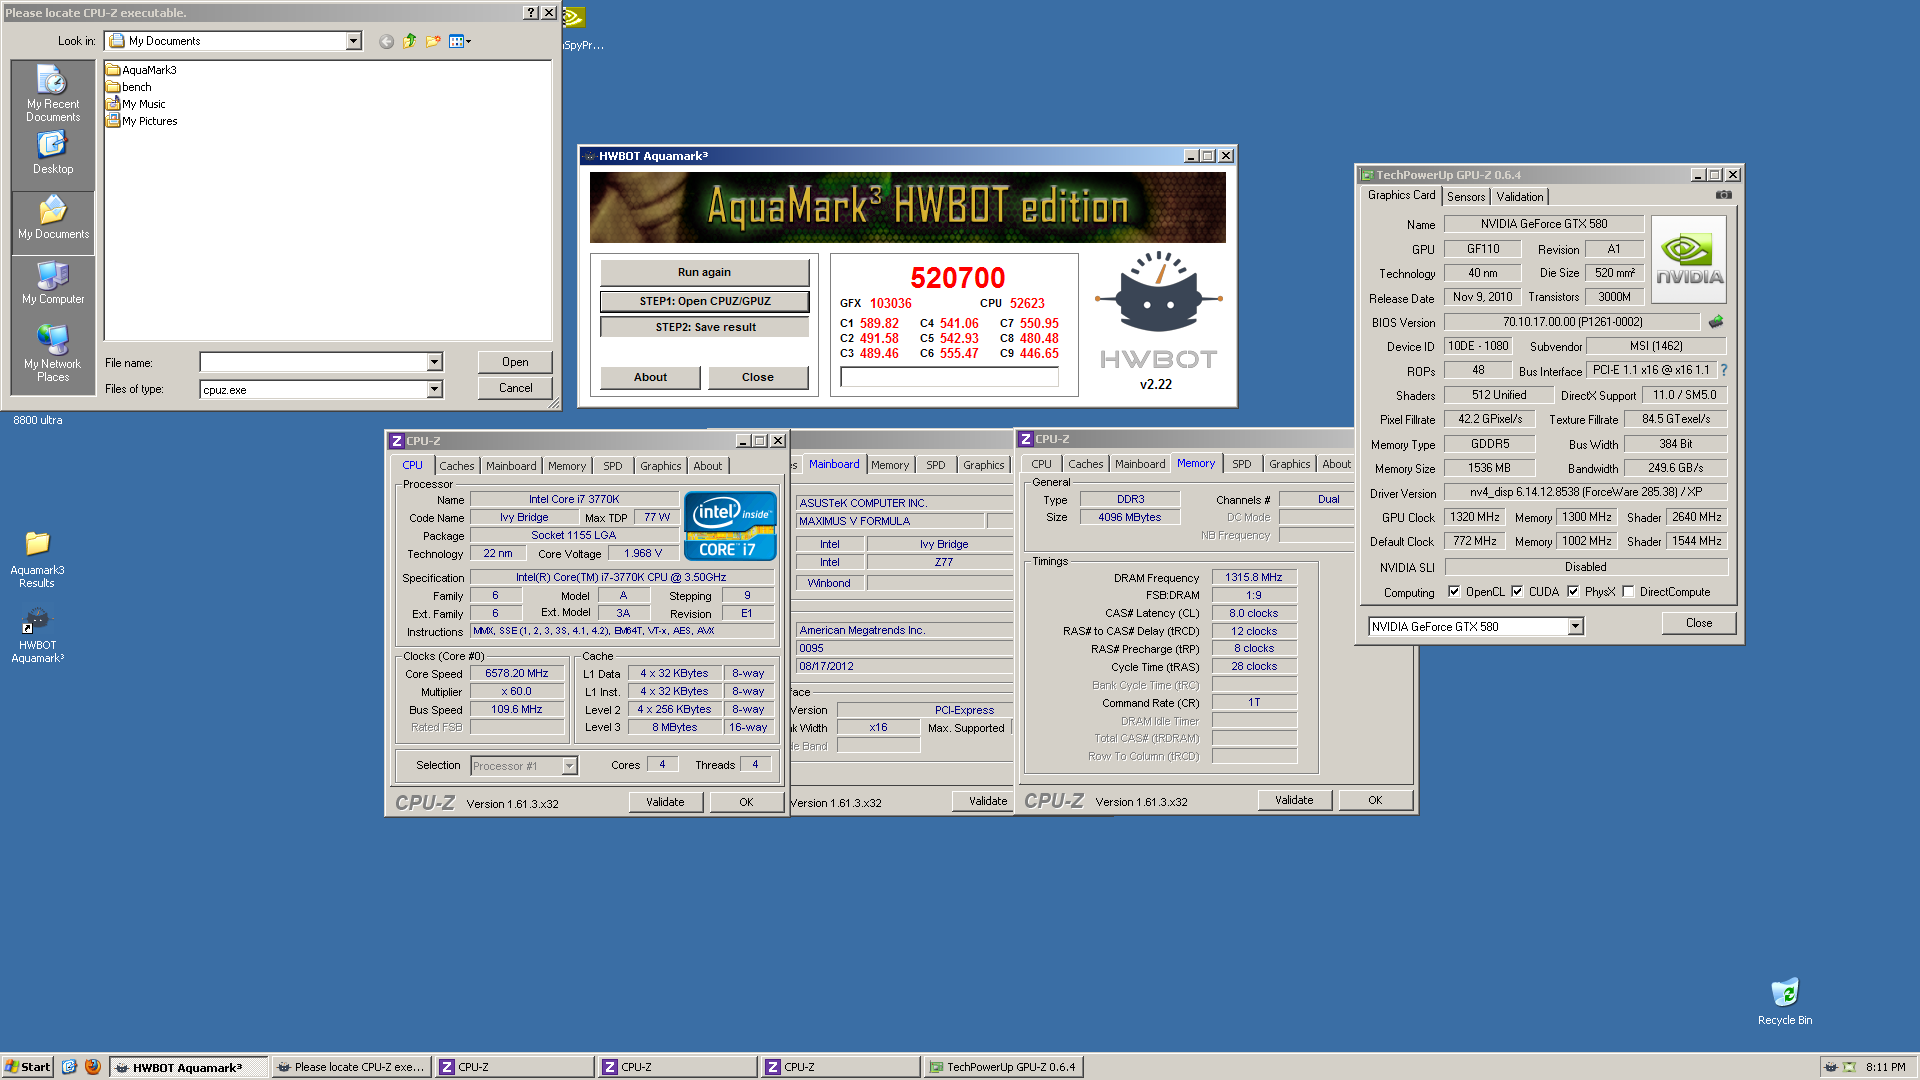This screenshot has width=1920, height=1080.
Task: Click Close button in Aquamark window
Action: pyautogui.click(x=757, y=377)
